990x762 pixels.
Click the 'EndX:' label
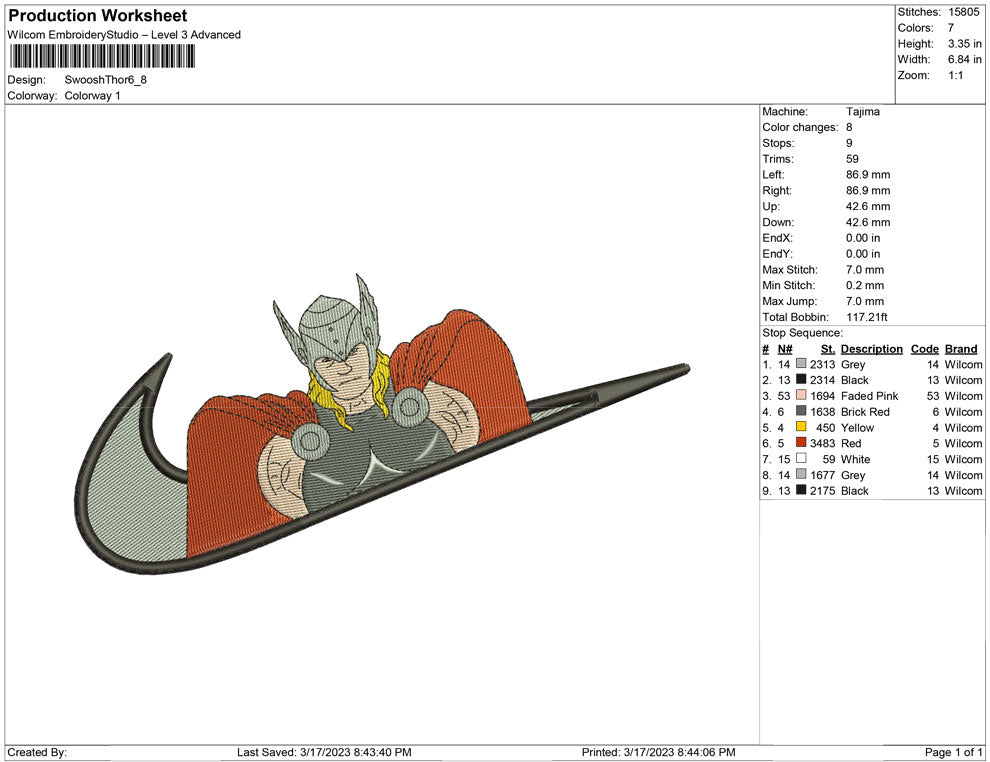click(x=777, y=238)
